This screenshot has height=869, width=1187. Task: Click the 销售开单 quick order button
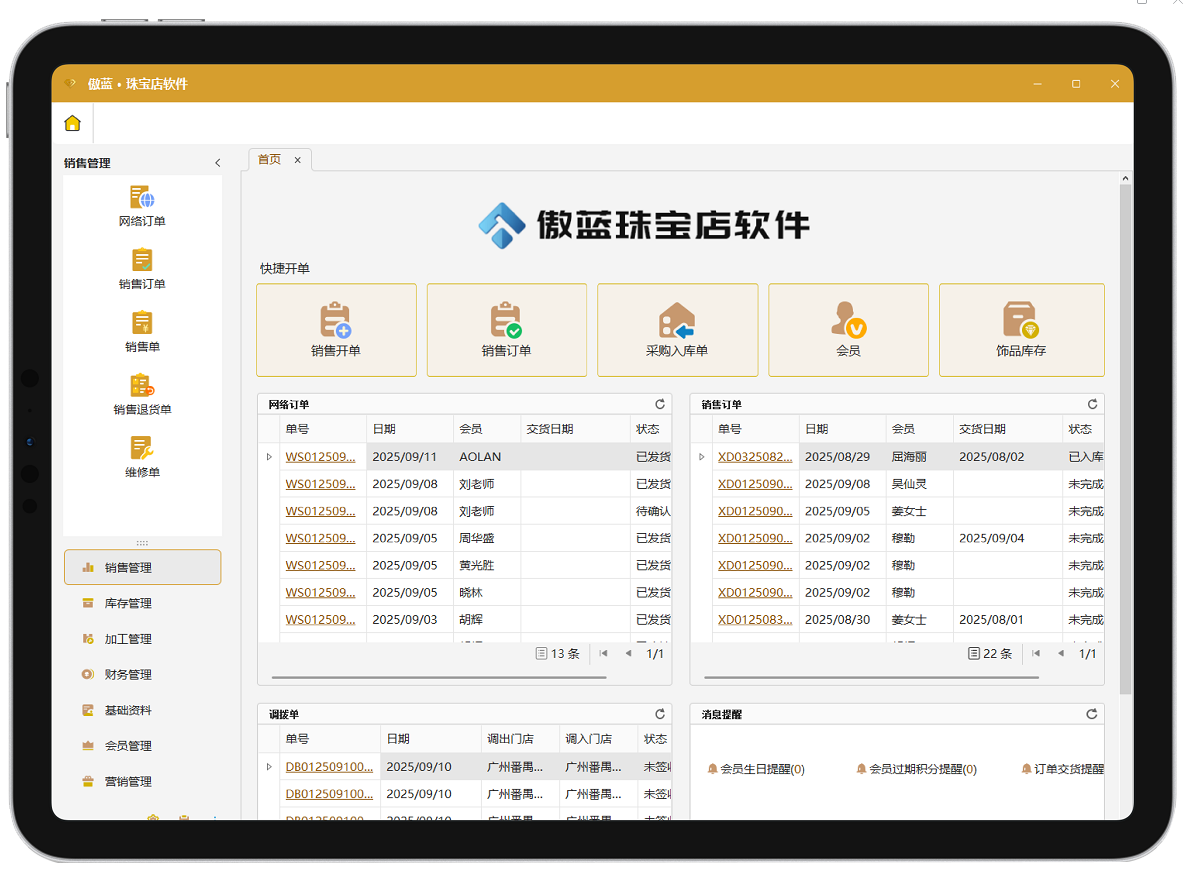pos(336,330)
